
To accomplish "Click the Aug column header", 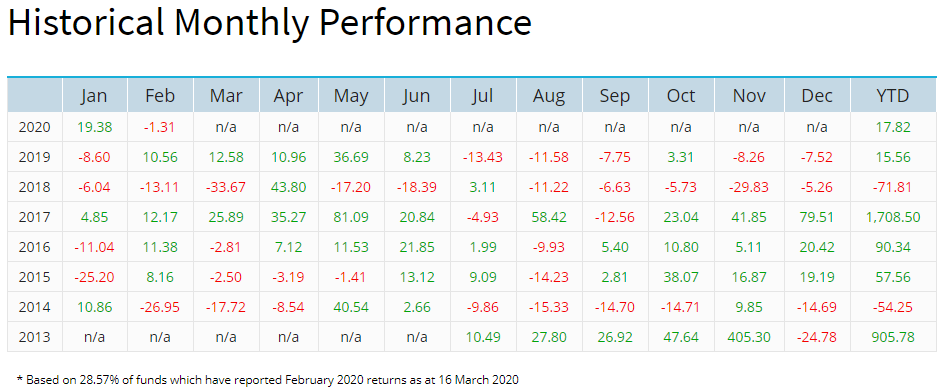I will coord(548,96).
